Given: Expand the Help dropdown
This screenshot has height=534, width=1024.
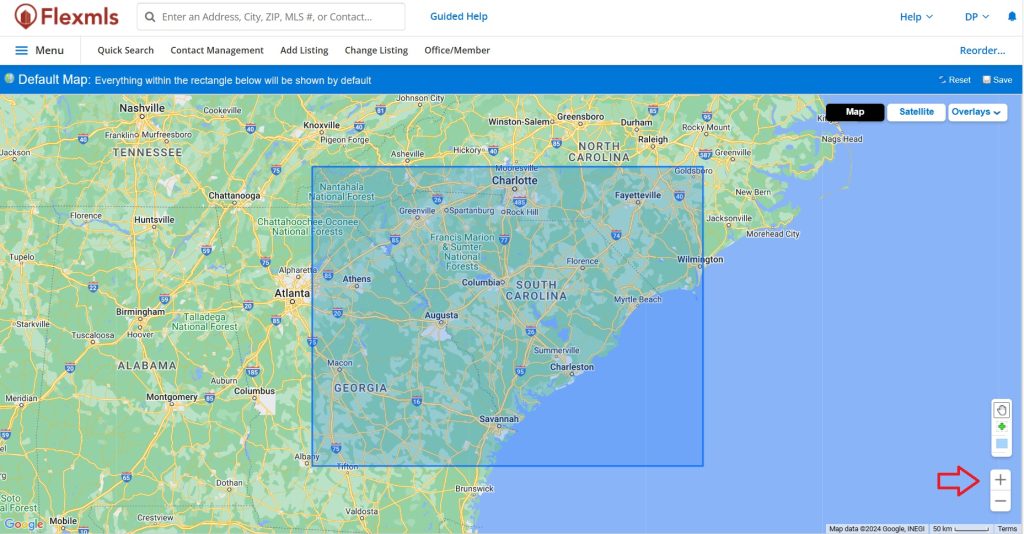Looking at the screenshot, I should click(x=916, y=17).
